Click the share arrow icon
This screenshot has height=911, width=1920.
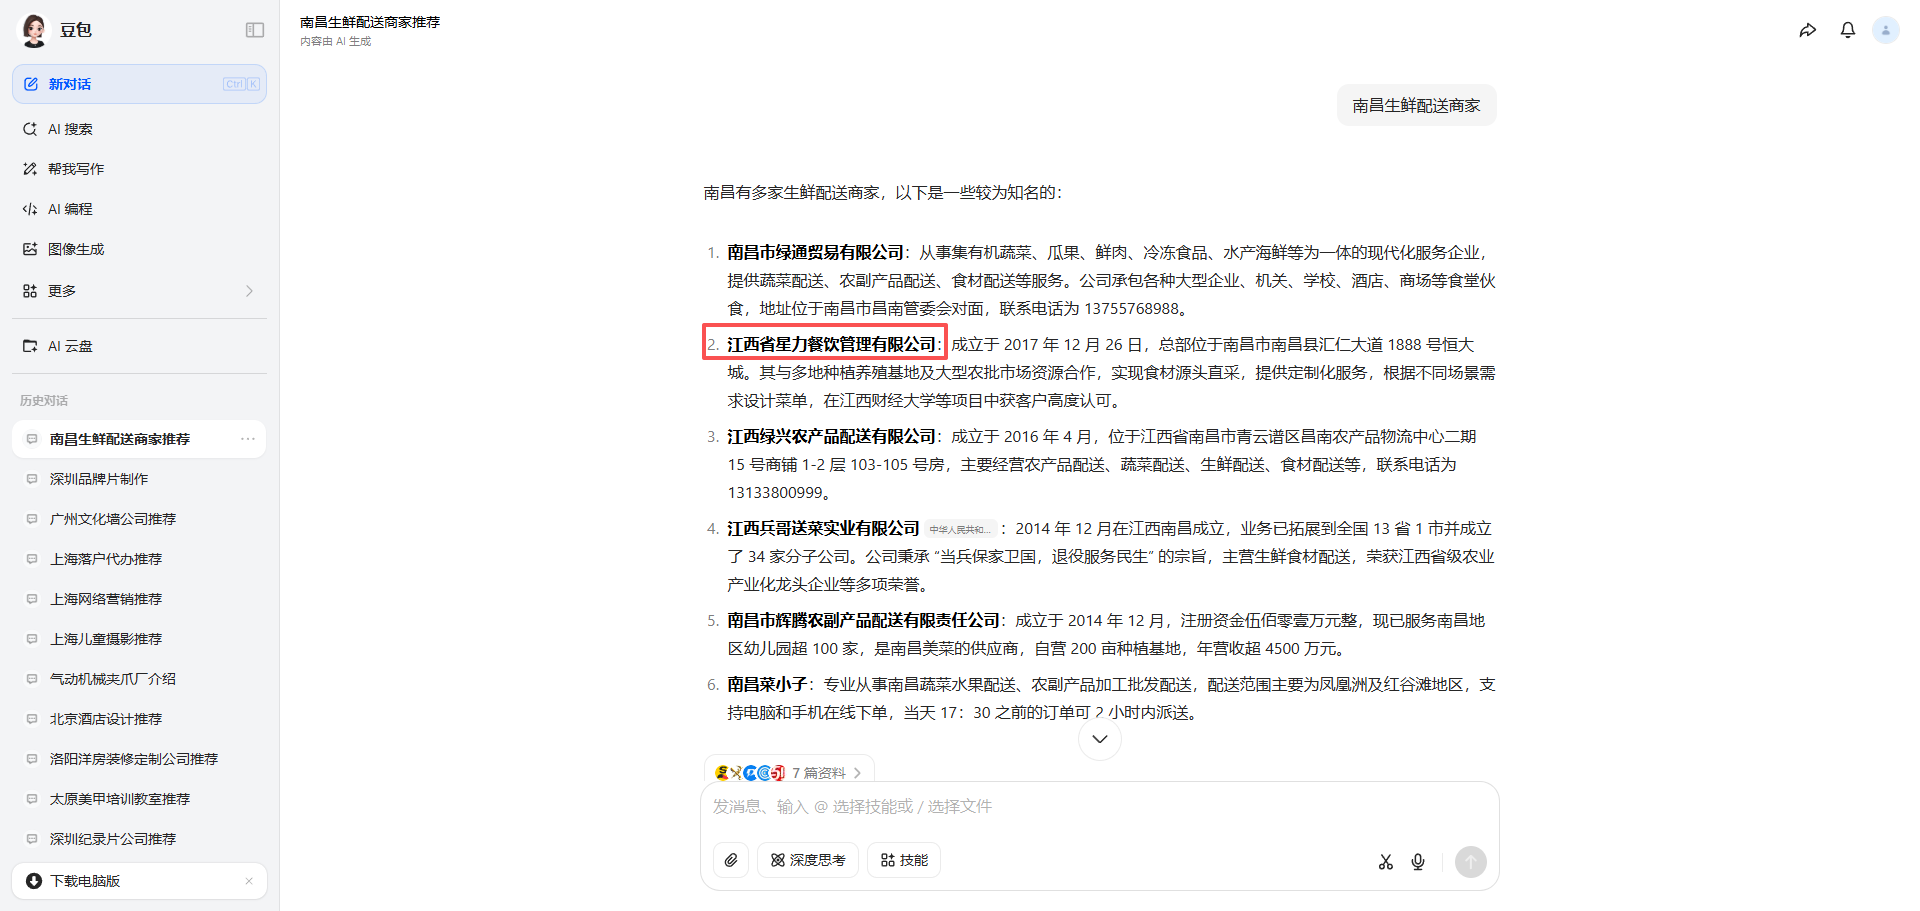1807,30
